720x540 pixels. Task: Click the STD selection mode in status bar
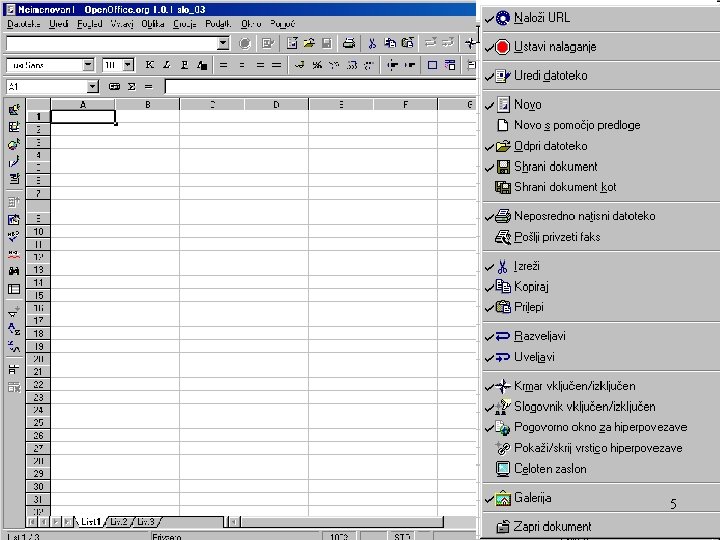coord(401,536)
